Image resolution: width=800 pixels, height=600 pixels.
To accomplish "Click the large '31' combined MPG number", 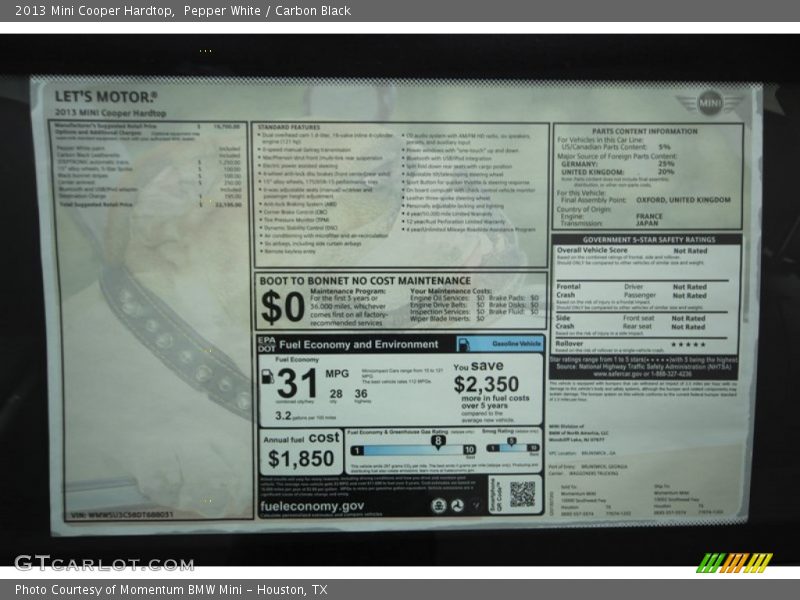I will click(297, 384).
